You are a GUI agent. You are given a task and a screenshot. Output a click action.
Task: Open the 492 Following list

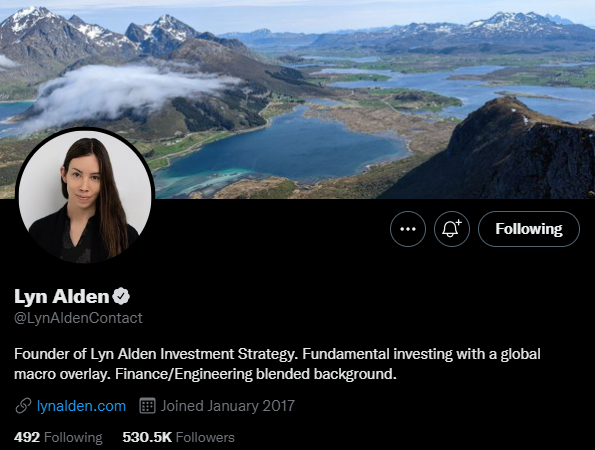pos(58,437)
